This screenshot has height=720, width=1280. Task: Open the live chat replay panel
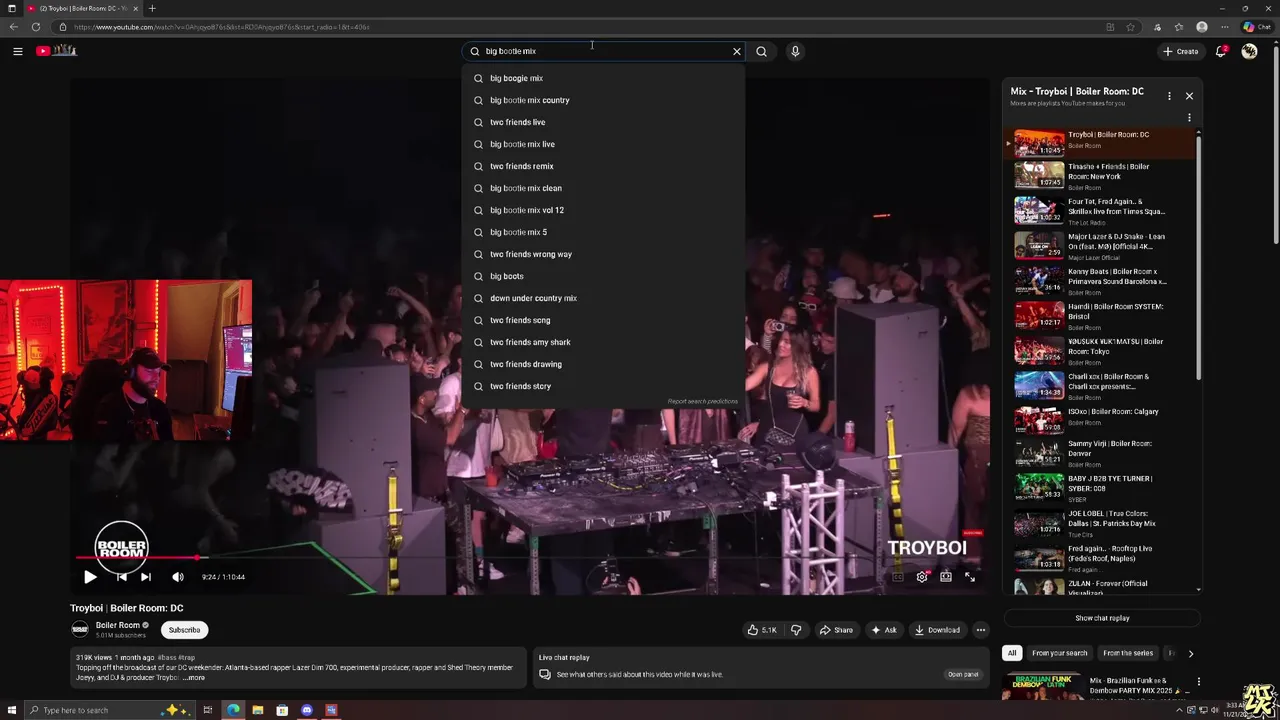point(963,674)
